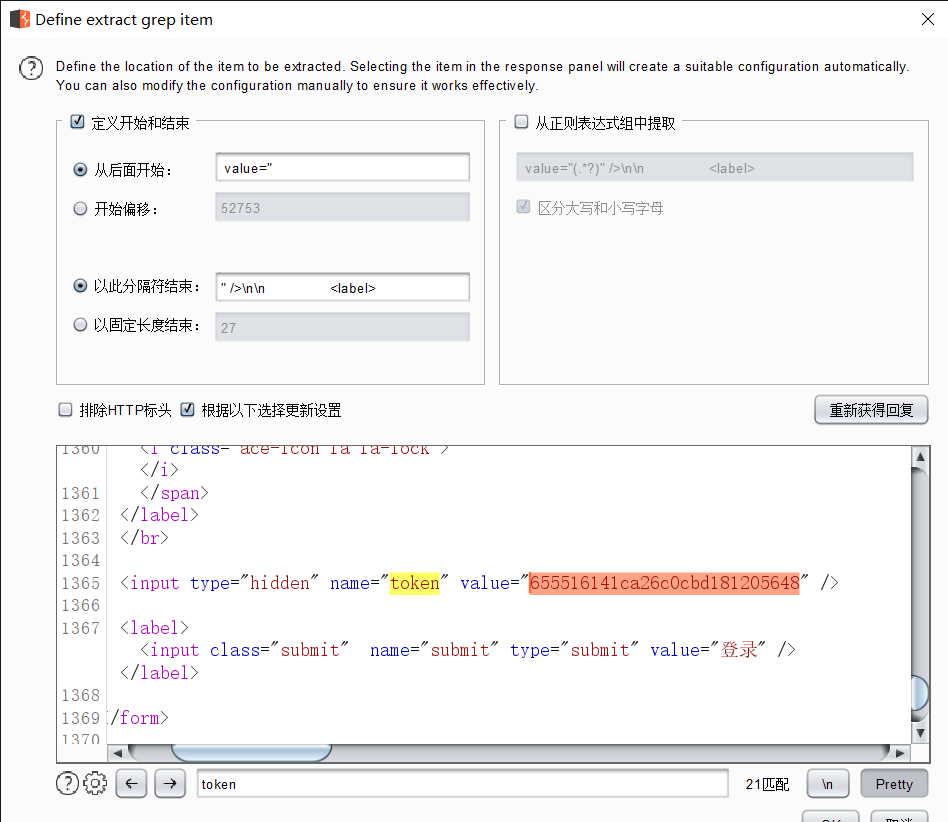Click the end delimiter input field

click(342, 287)
